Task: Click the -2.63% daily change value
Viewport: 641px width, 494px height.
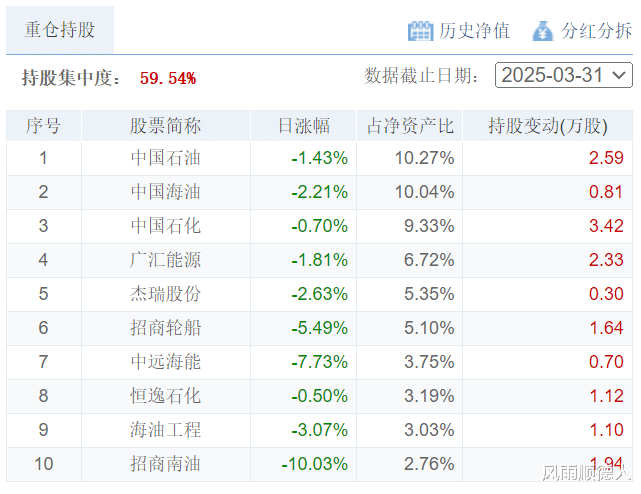Action: [x=319, y=294]
